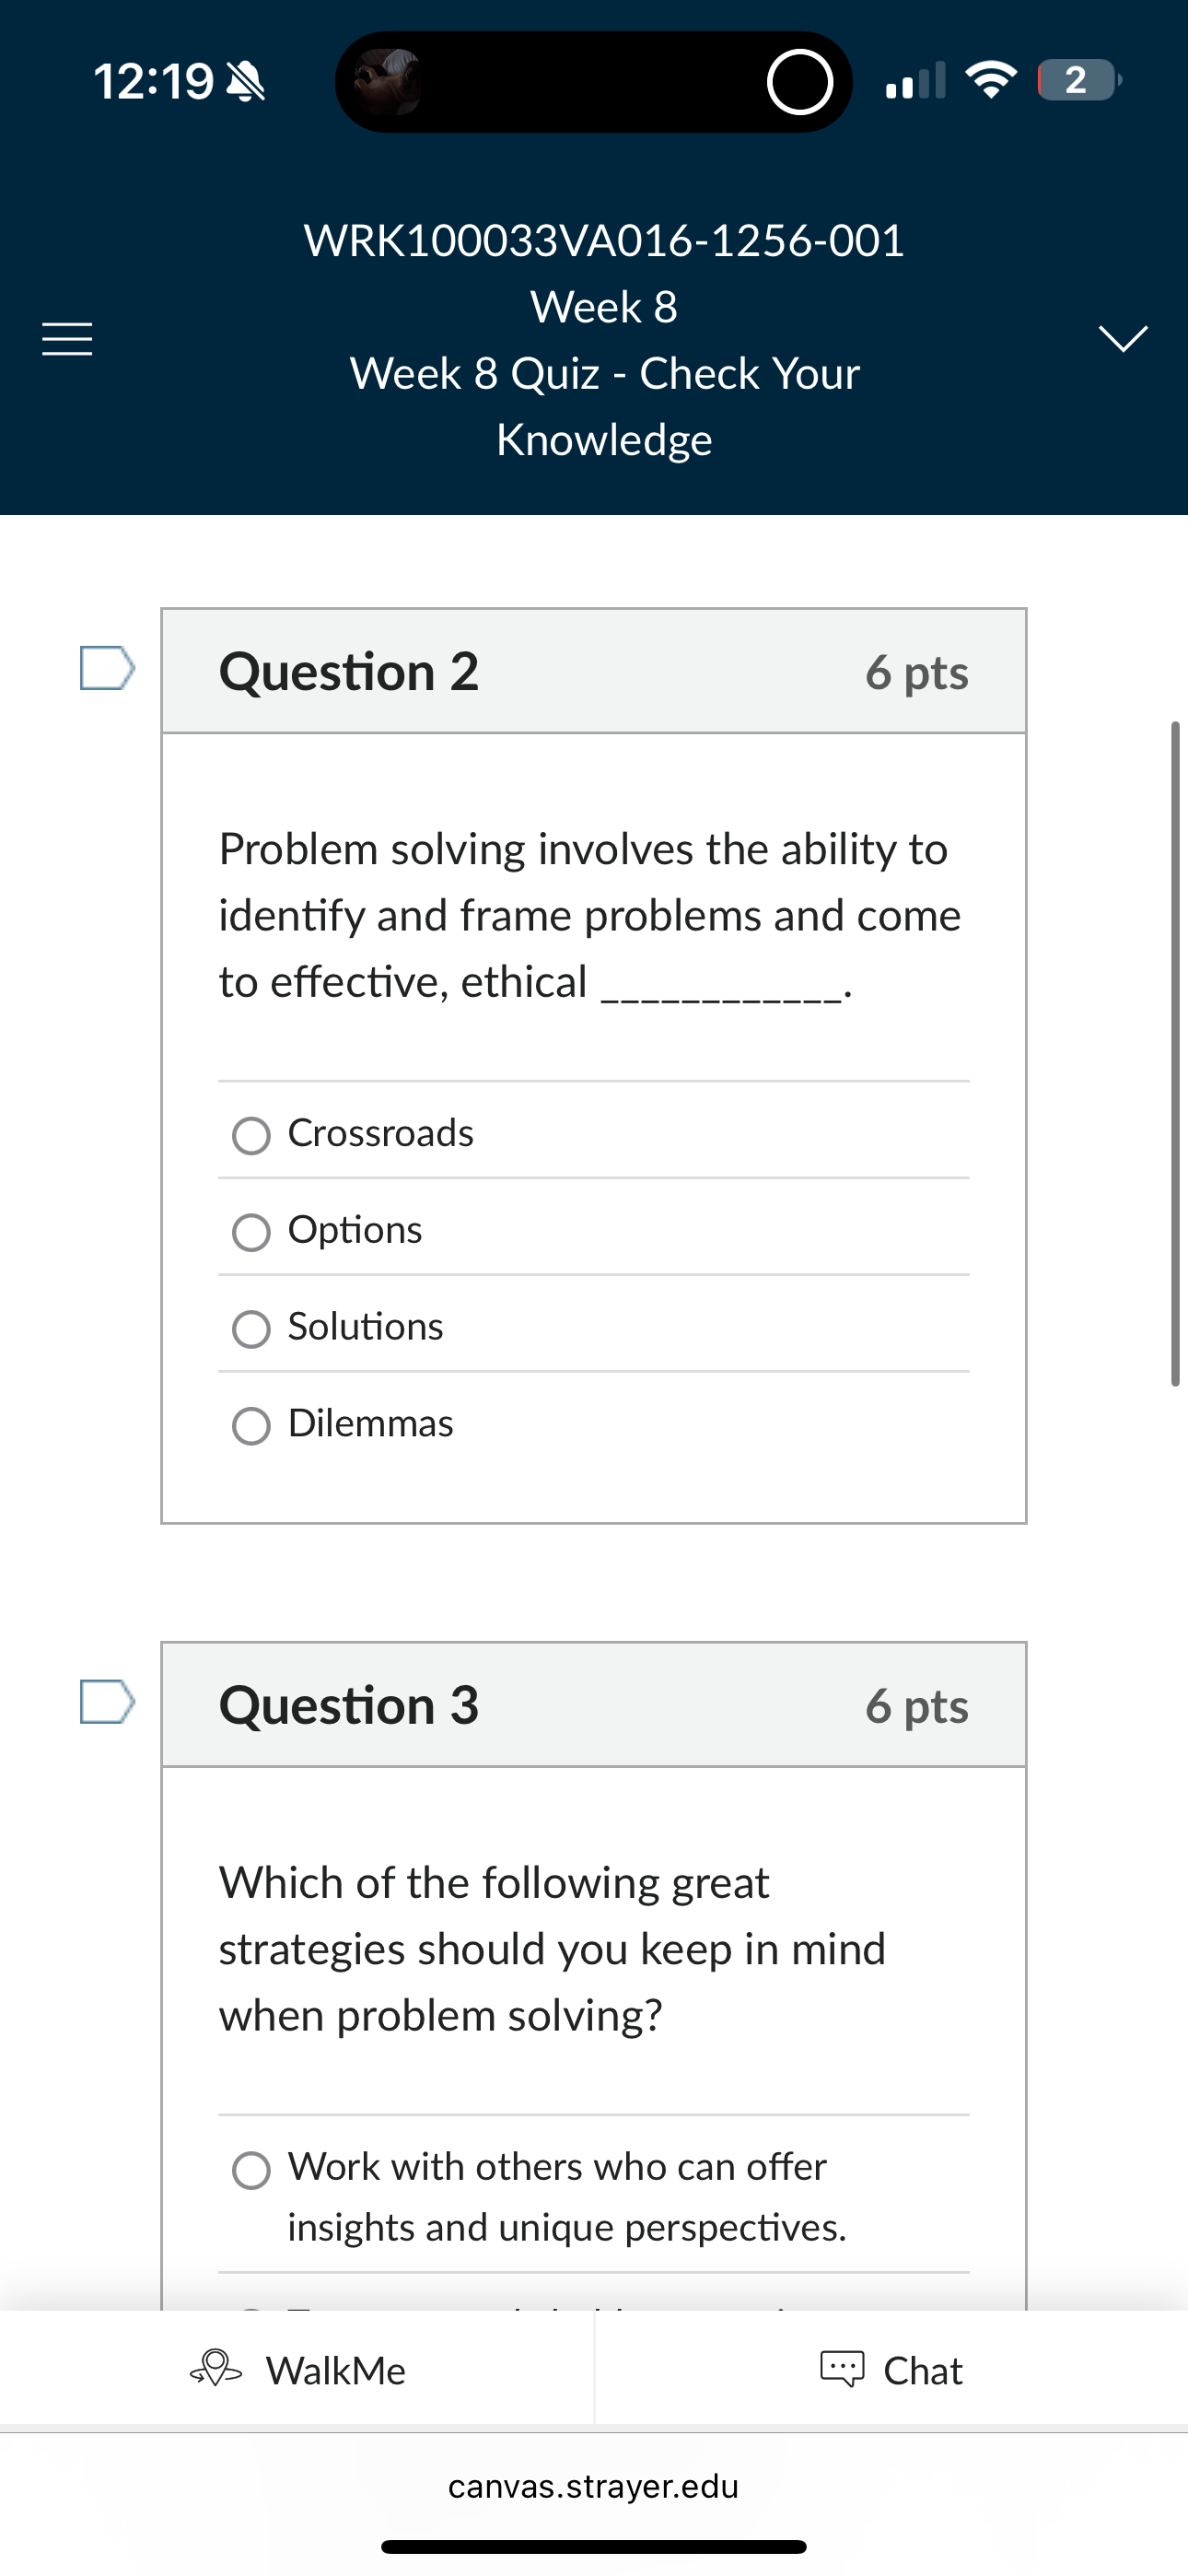Tap the Chat speech bubble icon
The height and width of the screenshot is (2576, 1188).
[x=842, y=2369]
